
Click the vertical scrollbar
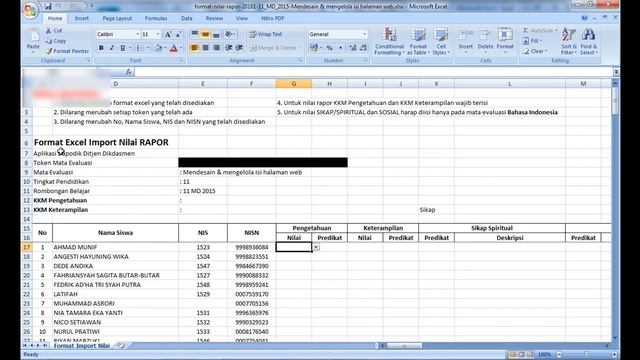pos(615,211)
